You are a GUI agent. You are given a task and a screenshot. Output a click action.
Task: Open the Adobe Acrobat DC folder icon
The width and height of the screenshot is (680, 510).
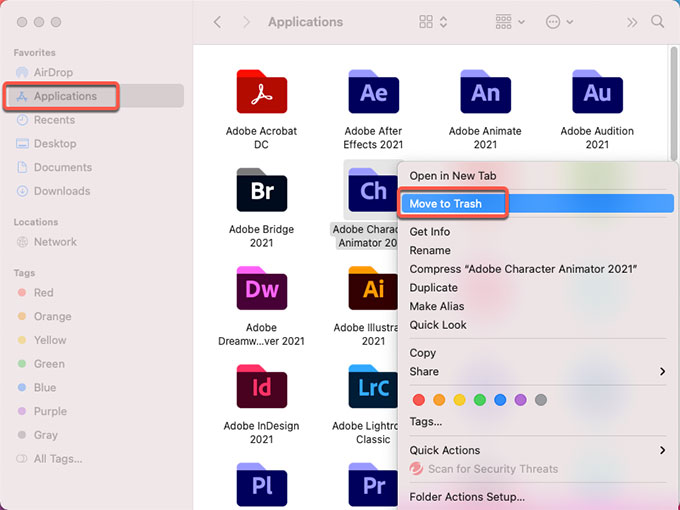coord(262,92)
